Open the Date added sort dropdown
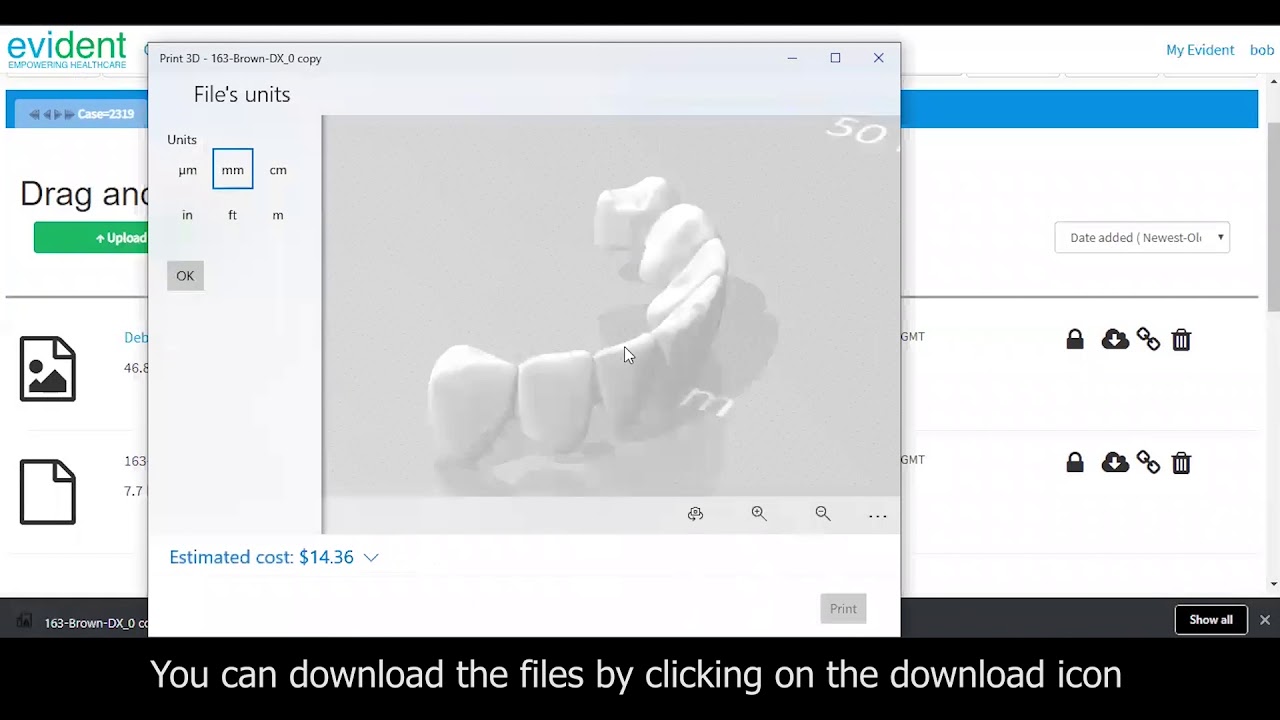1280x720 pixels. click(1142, 237)
